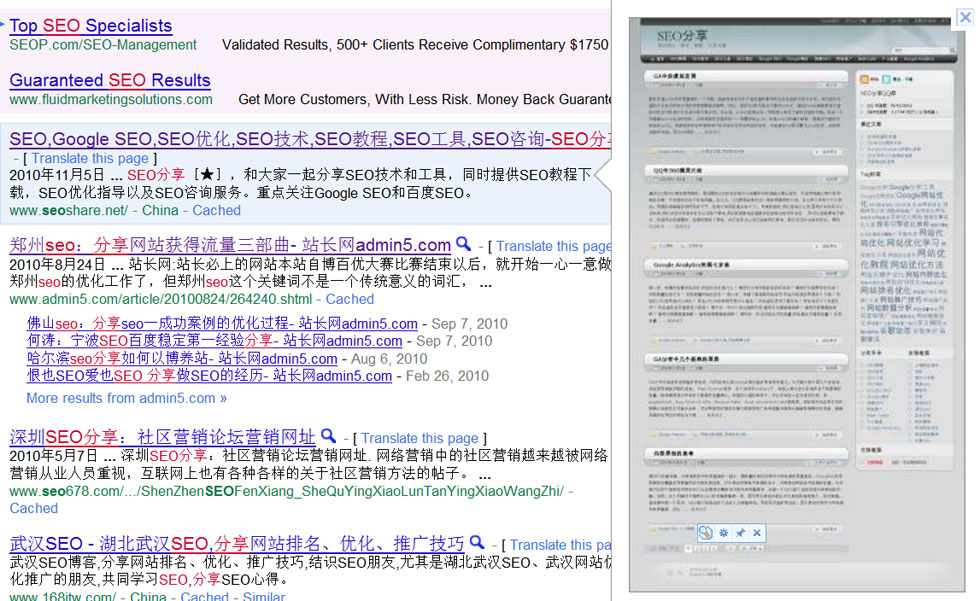
Task: Open the 郑州seo admin5.com result title
Action: tap(230, 245)
